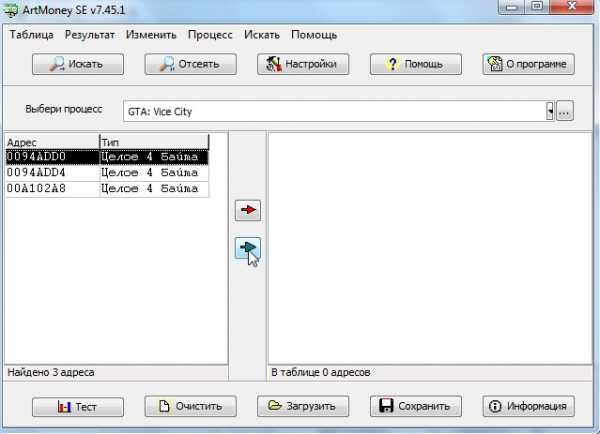The width and height of the screenshot is (600, 434).
Task: Click the Сохранить save button
Action: tap(416, 406)
